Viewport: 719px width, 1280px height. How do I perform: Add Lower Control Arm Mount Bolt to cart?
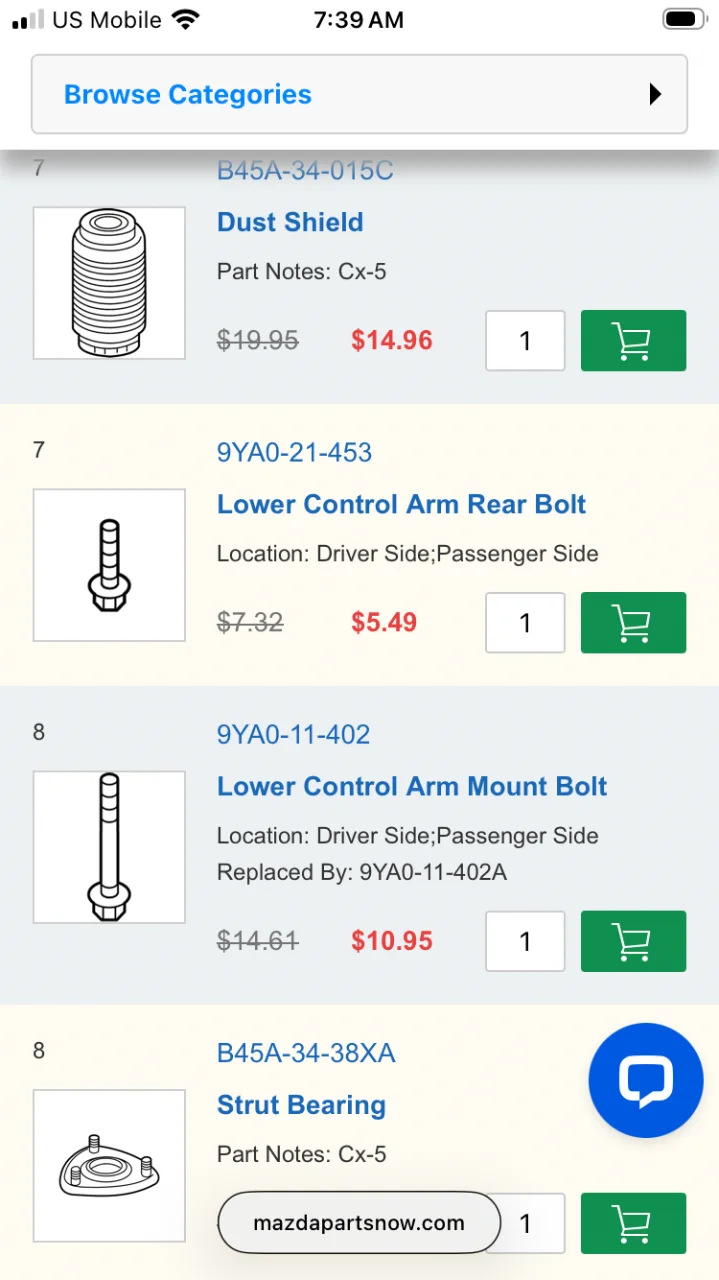633,941
